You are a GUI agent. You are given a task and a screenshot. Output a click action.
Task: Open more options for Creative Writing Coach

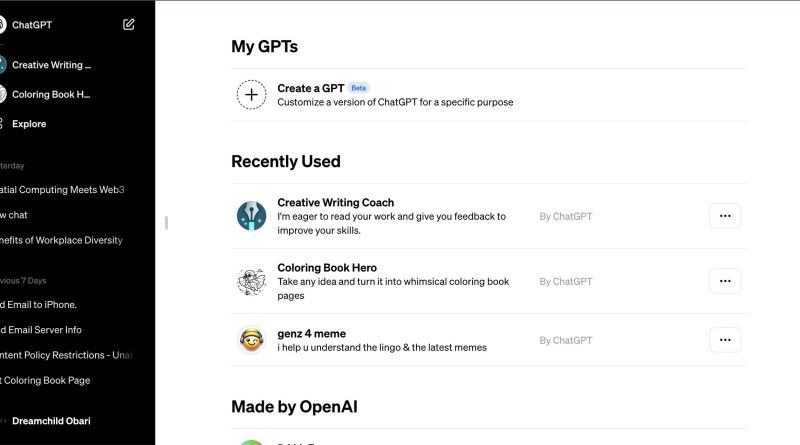point(725,216)
